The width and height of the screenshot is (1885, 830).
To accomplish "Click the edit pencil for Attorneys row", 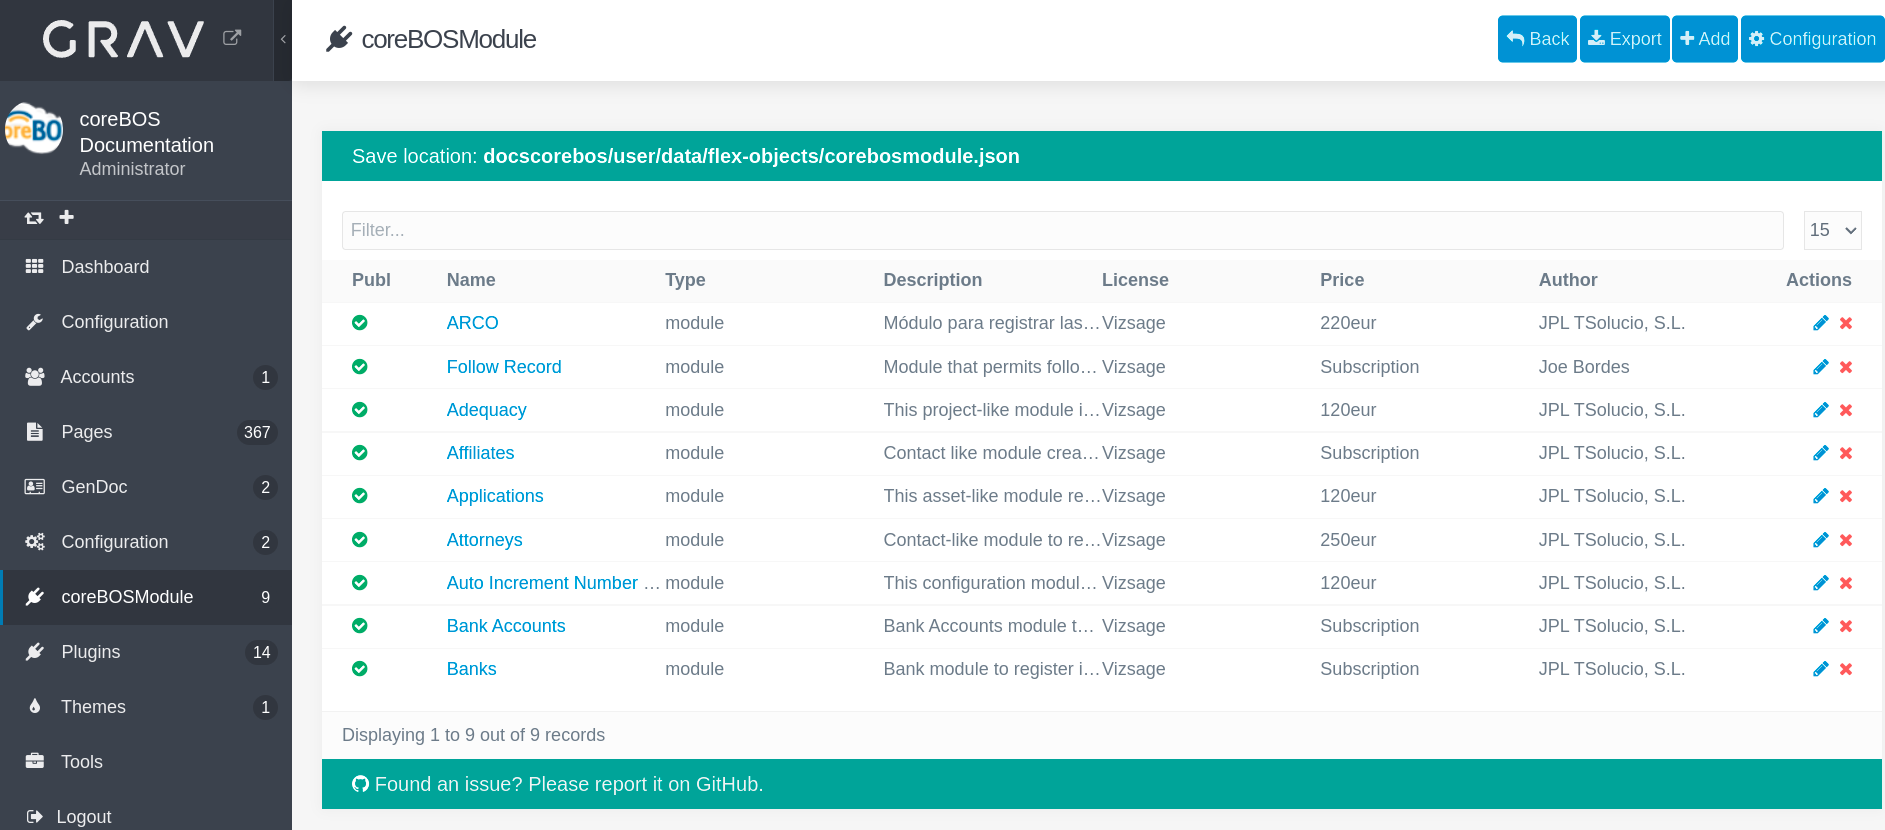I will pyautogui.click(x=1820, y=540).
